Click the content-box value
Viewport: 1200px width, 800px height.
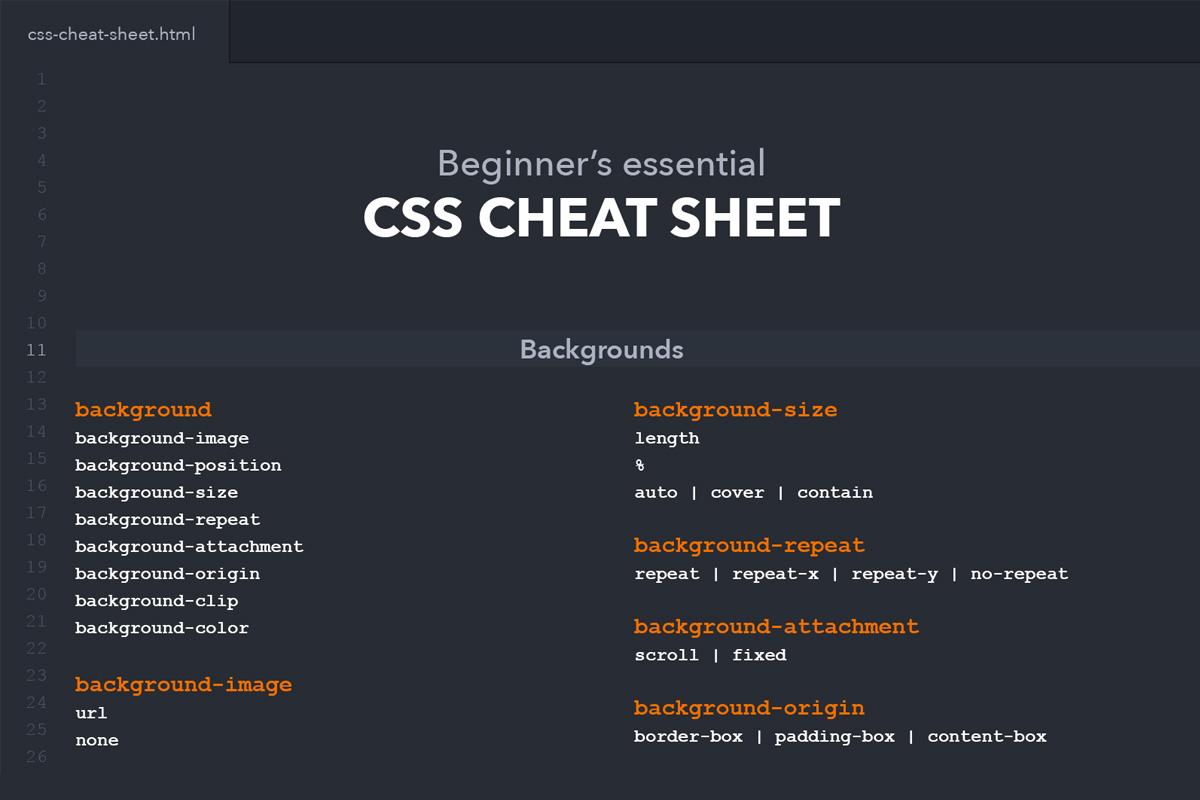[987, 737]
